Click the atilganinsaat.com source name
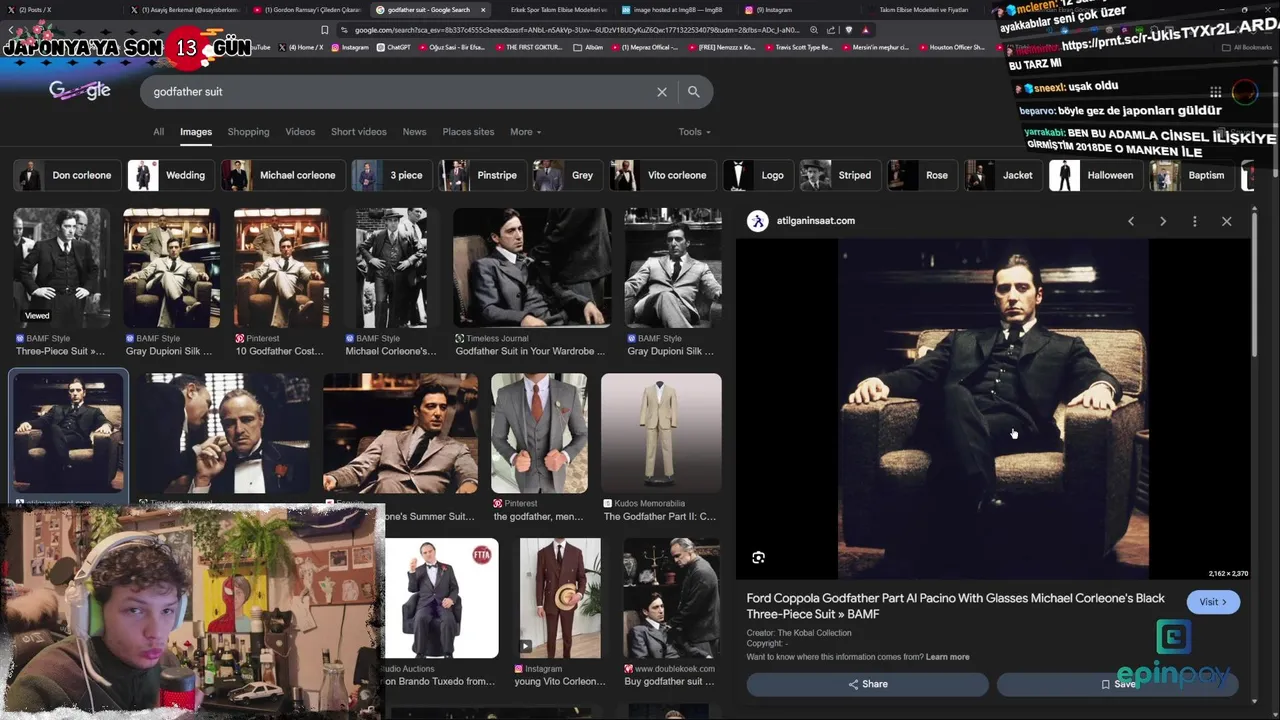1280x720 pixels. 816,221
